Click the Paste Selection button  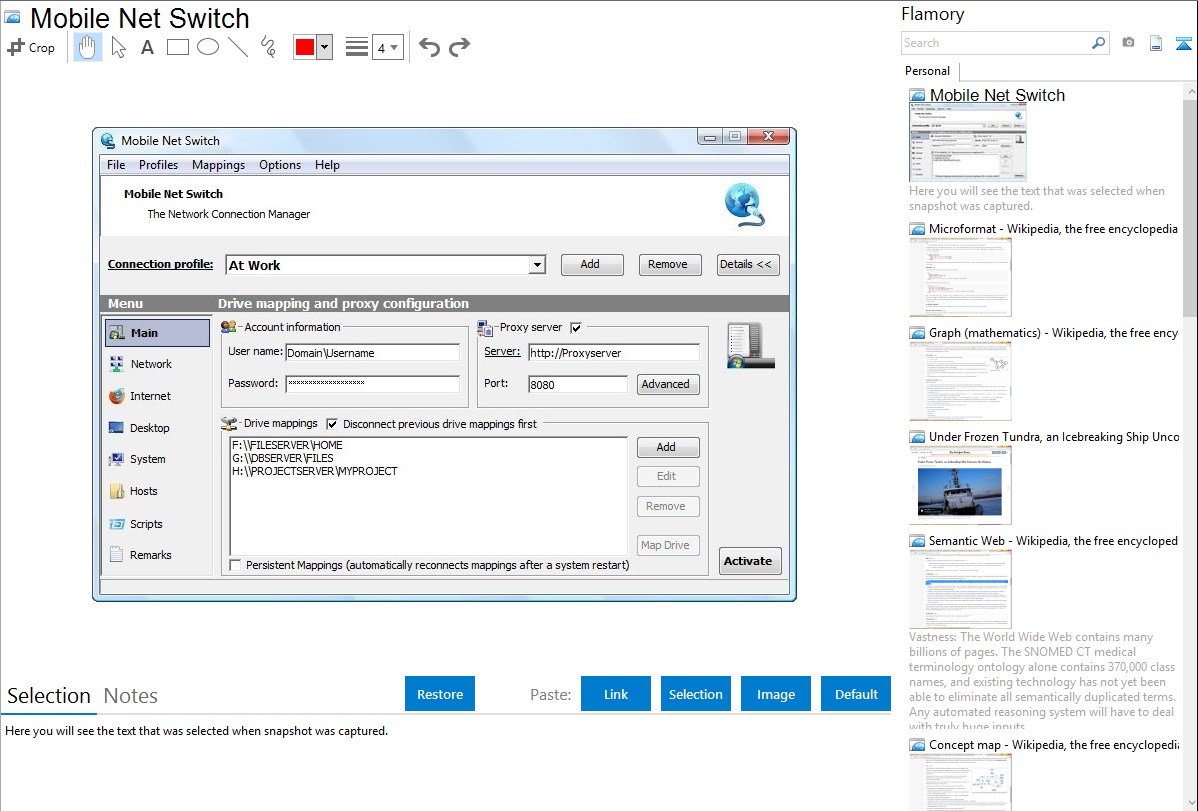coord(695,694)
